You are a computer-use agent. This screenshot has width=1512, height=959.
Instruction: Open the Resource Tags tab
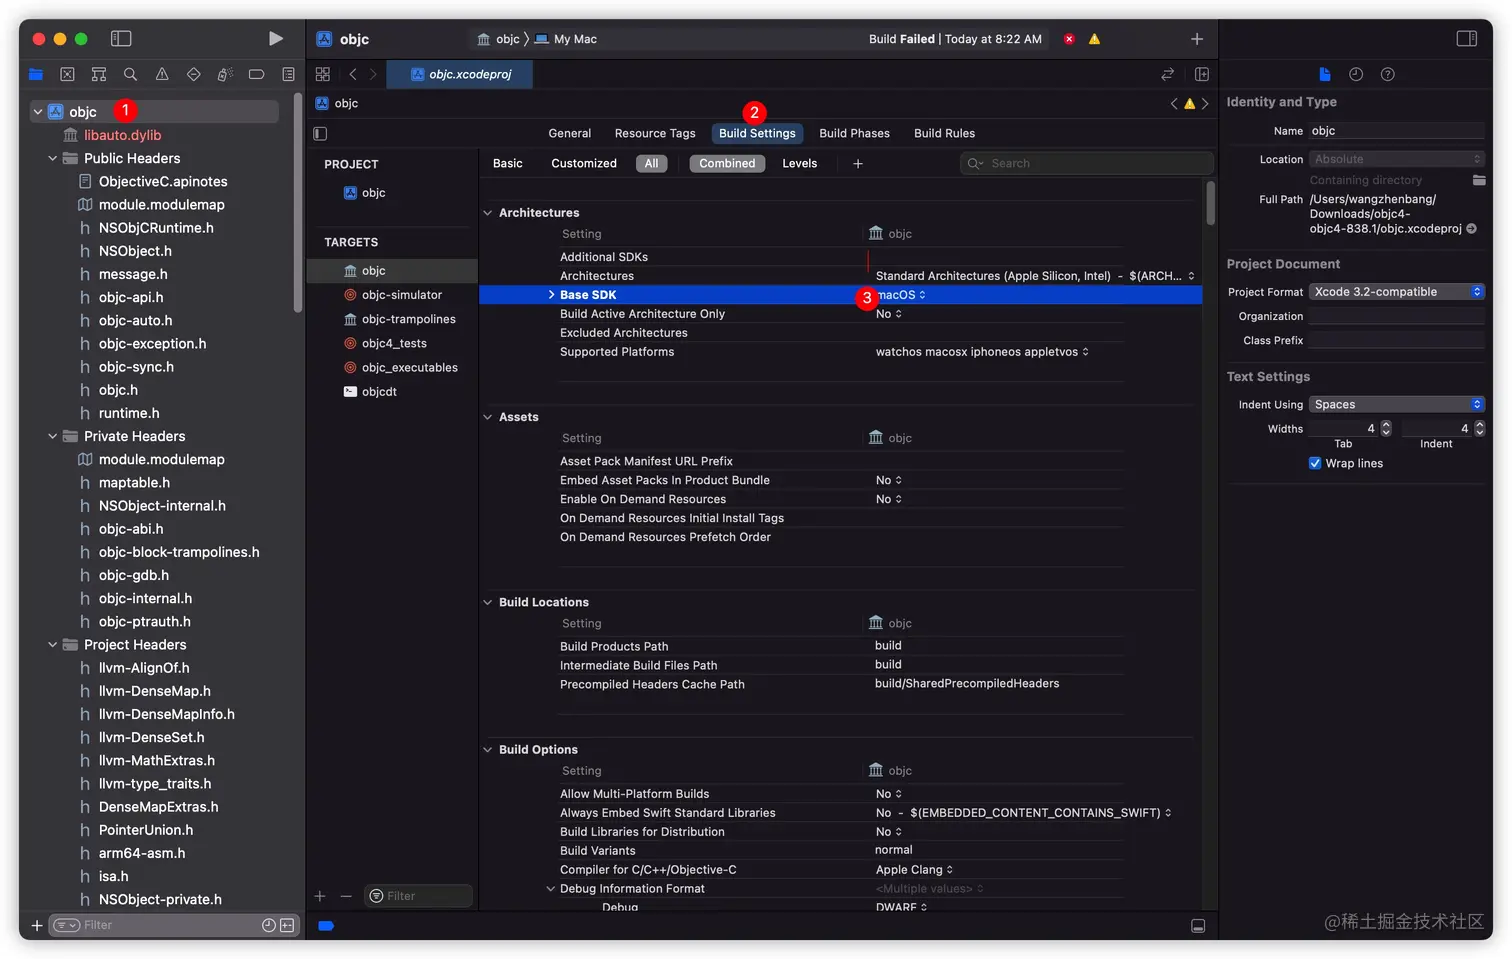tap(655, 133)
